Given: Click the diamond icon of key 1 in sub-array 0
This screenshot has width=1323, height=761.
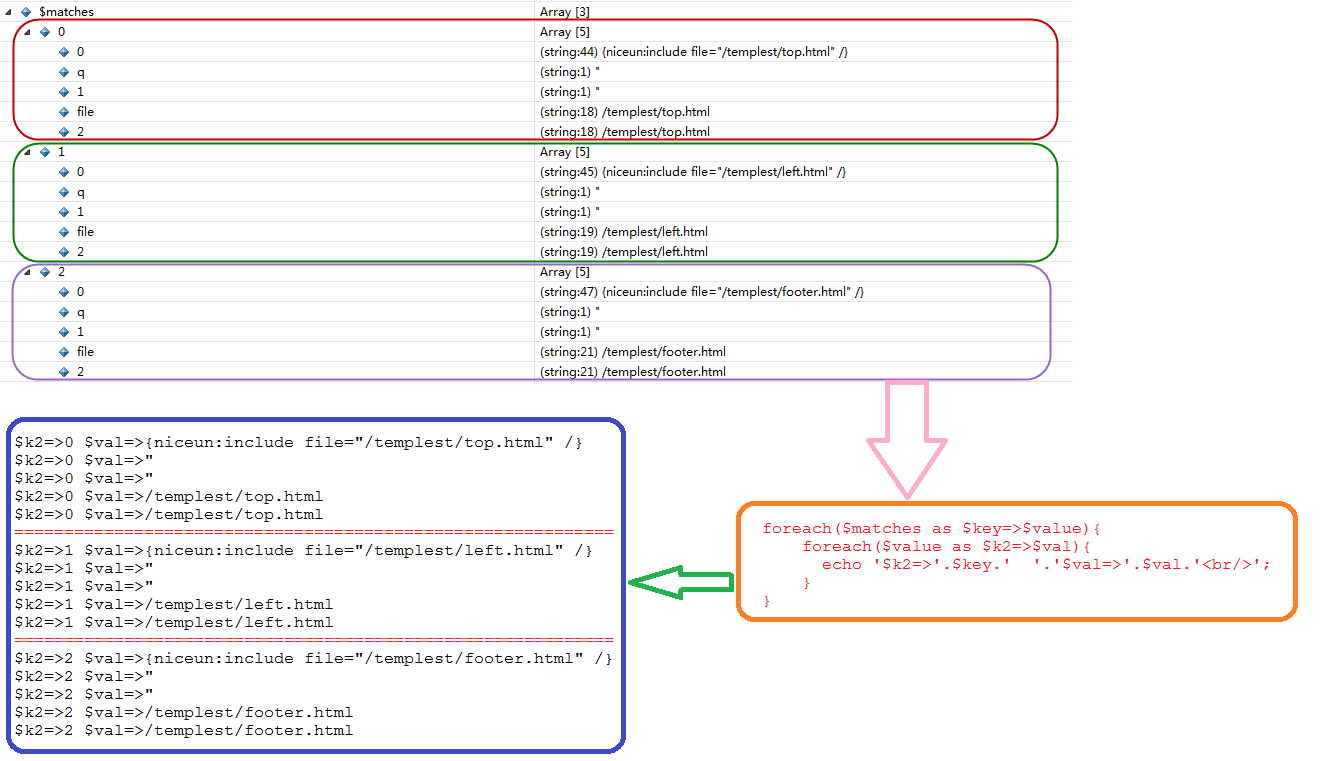Looking at the screenshot, I should point(64,92).
